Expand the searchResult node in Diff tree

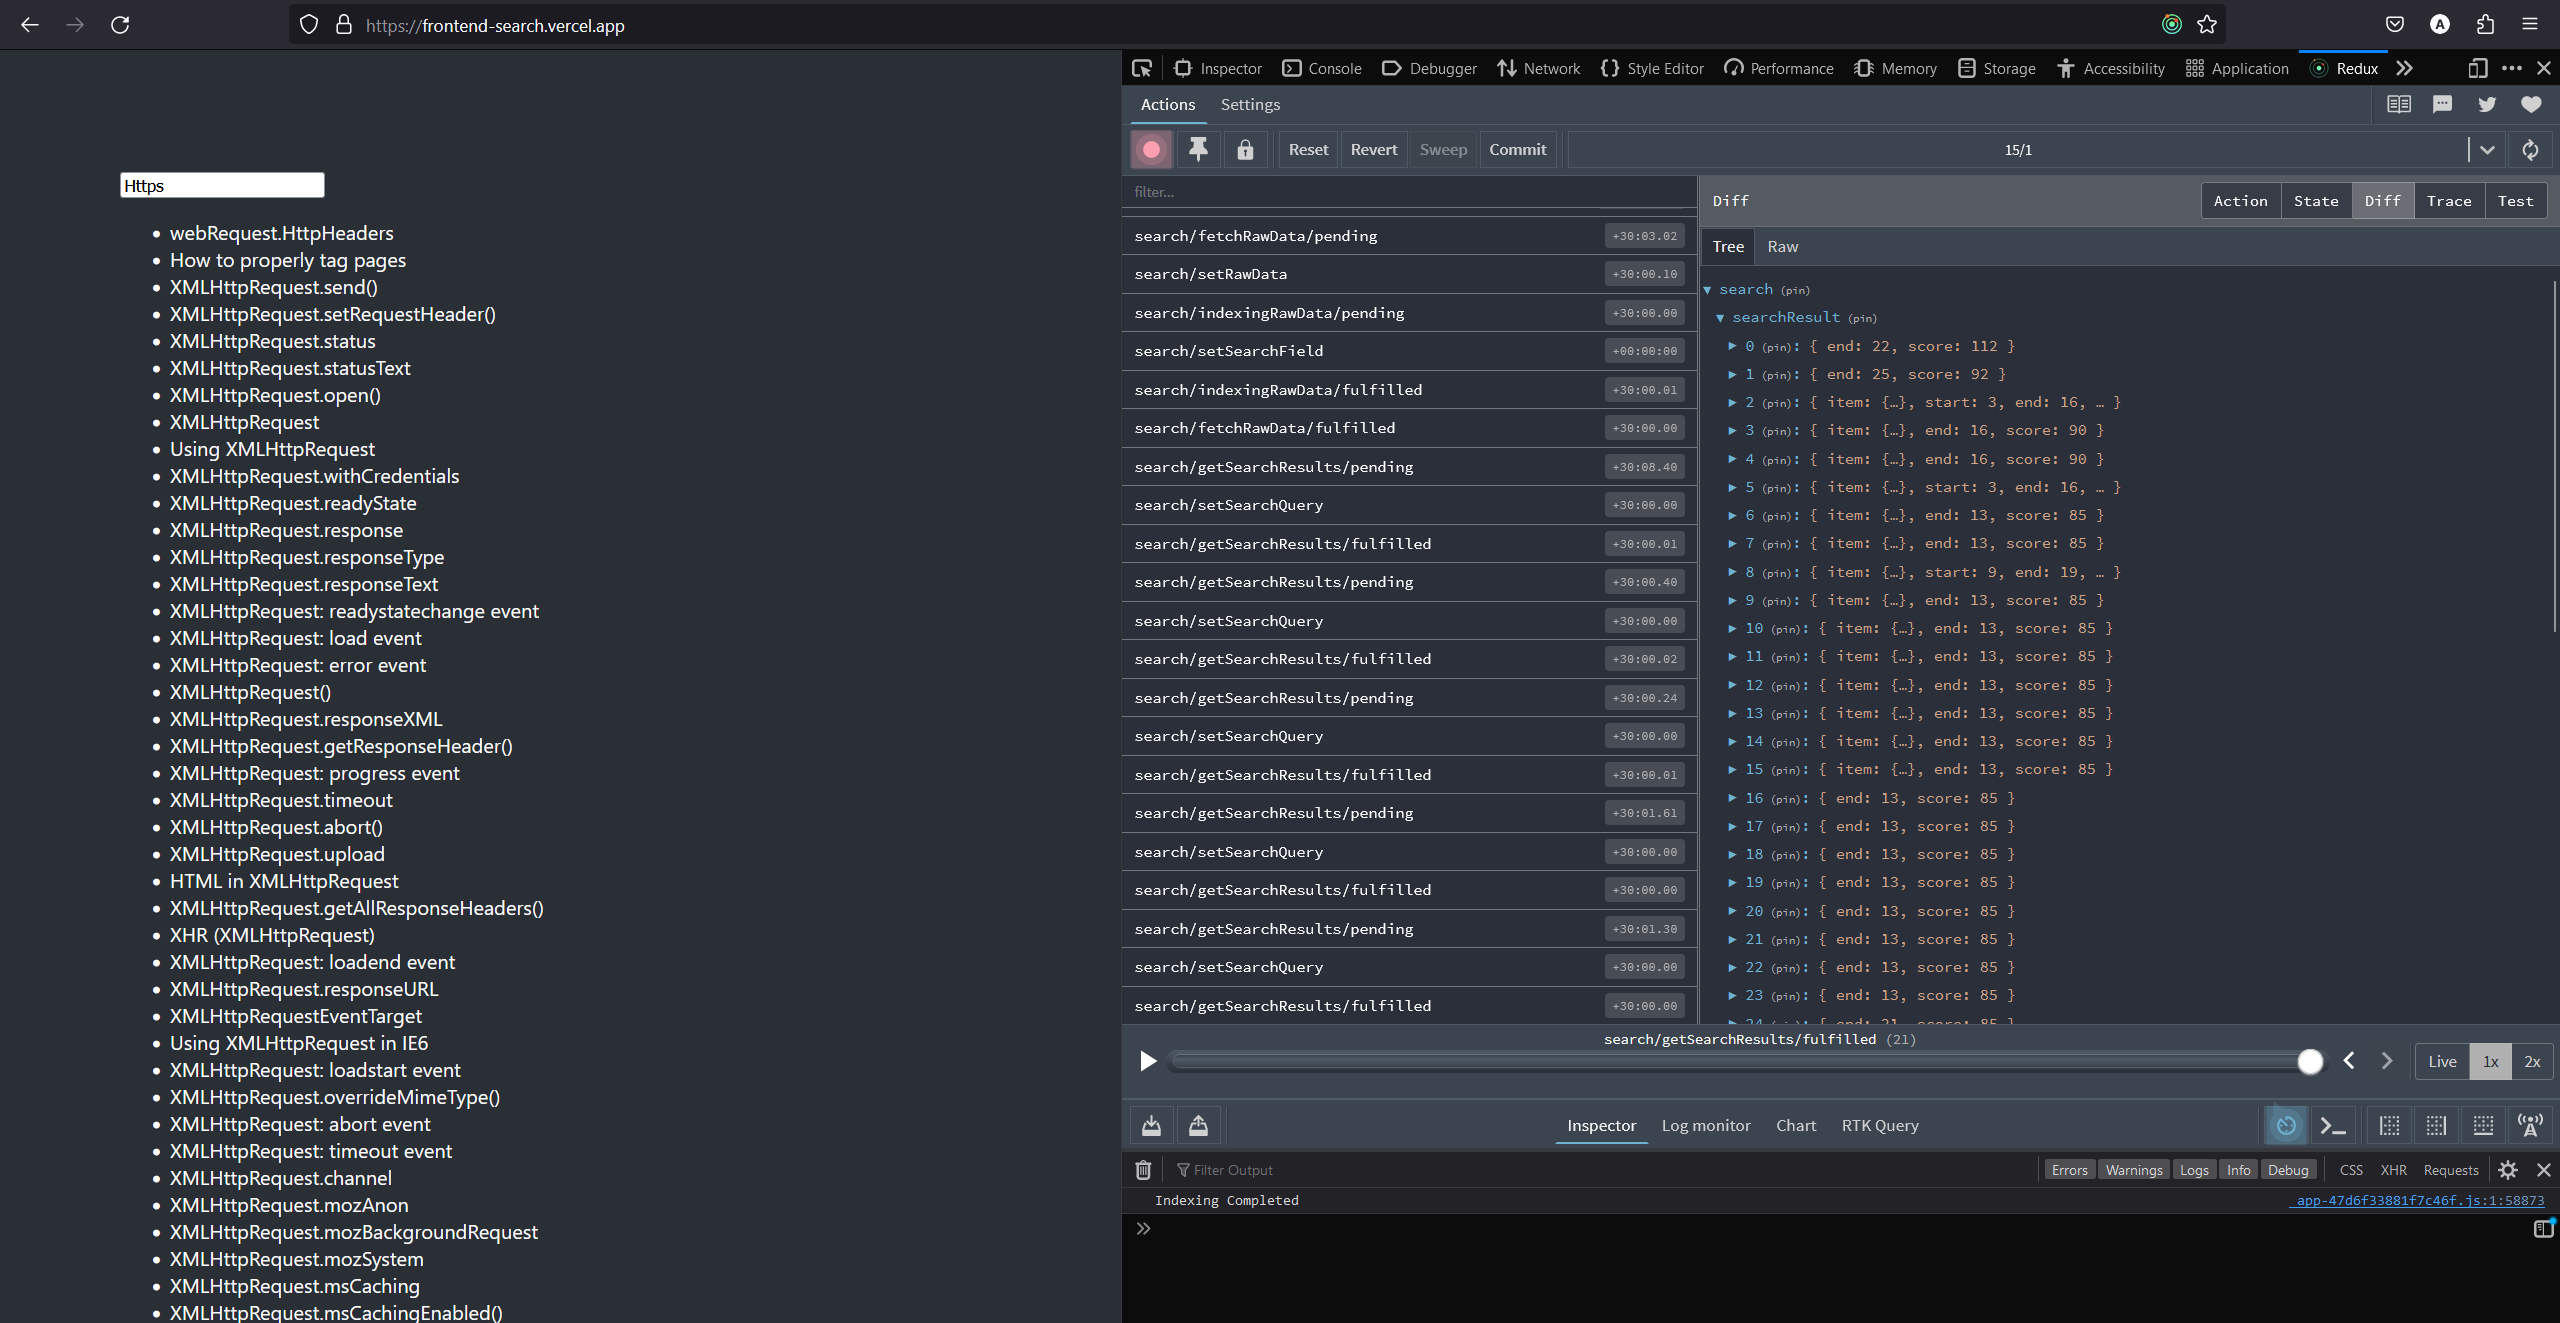[x=1720, y=317]
